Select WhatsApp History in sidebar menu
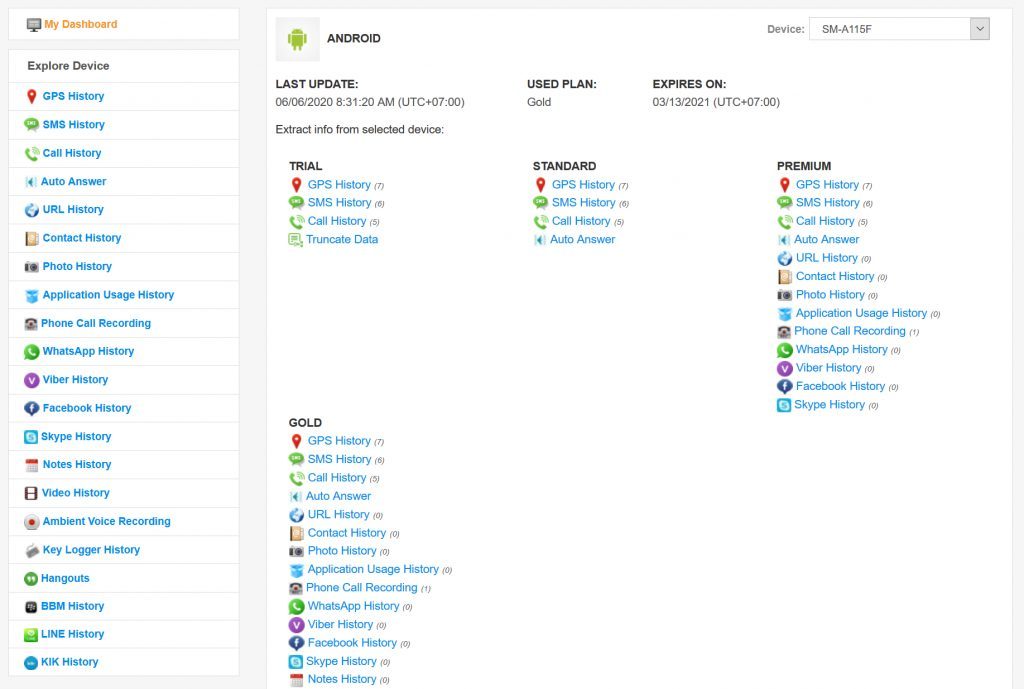 click(88, 351)
